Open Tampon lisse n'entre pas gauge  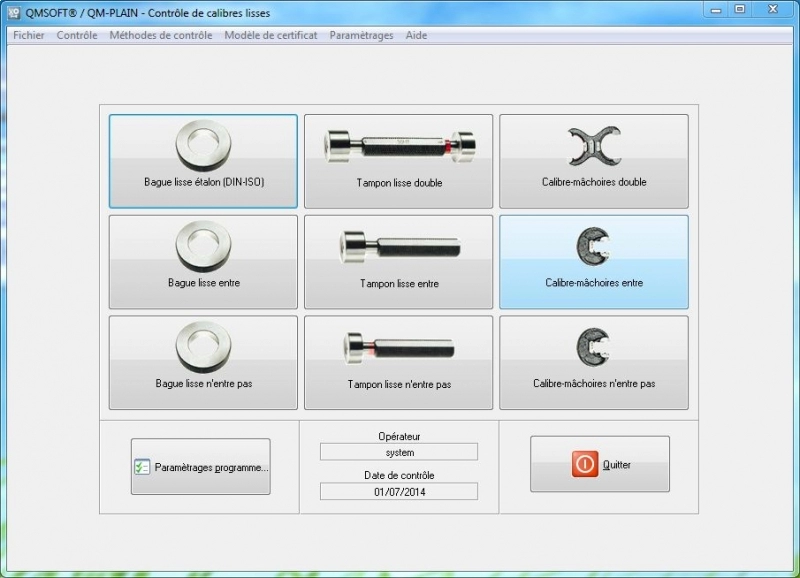pyautogui.click(x=398, y=363)
